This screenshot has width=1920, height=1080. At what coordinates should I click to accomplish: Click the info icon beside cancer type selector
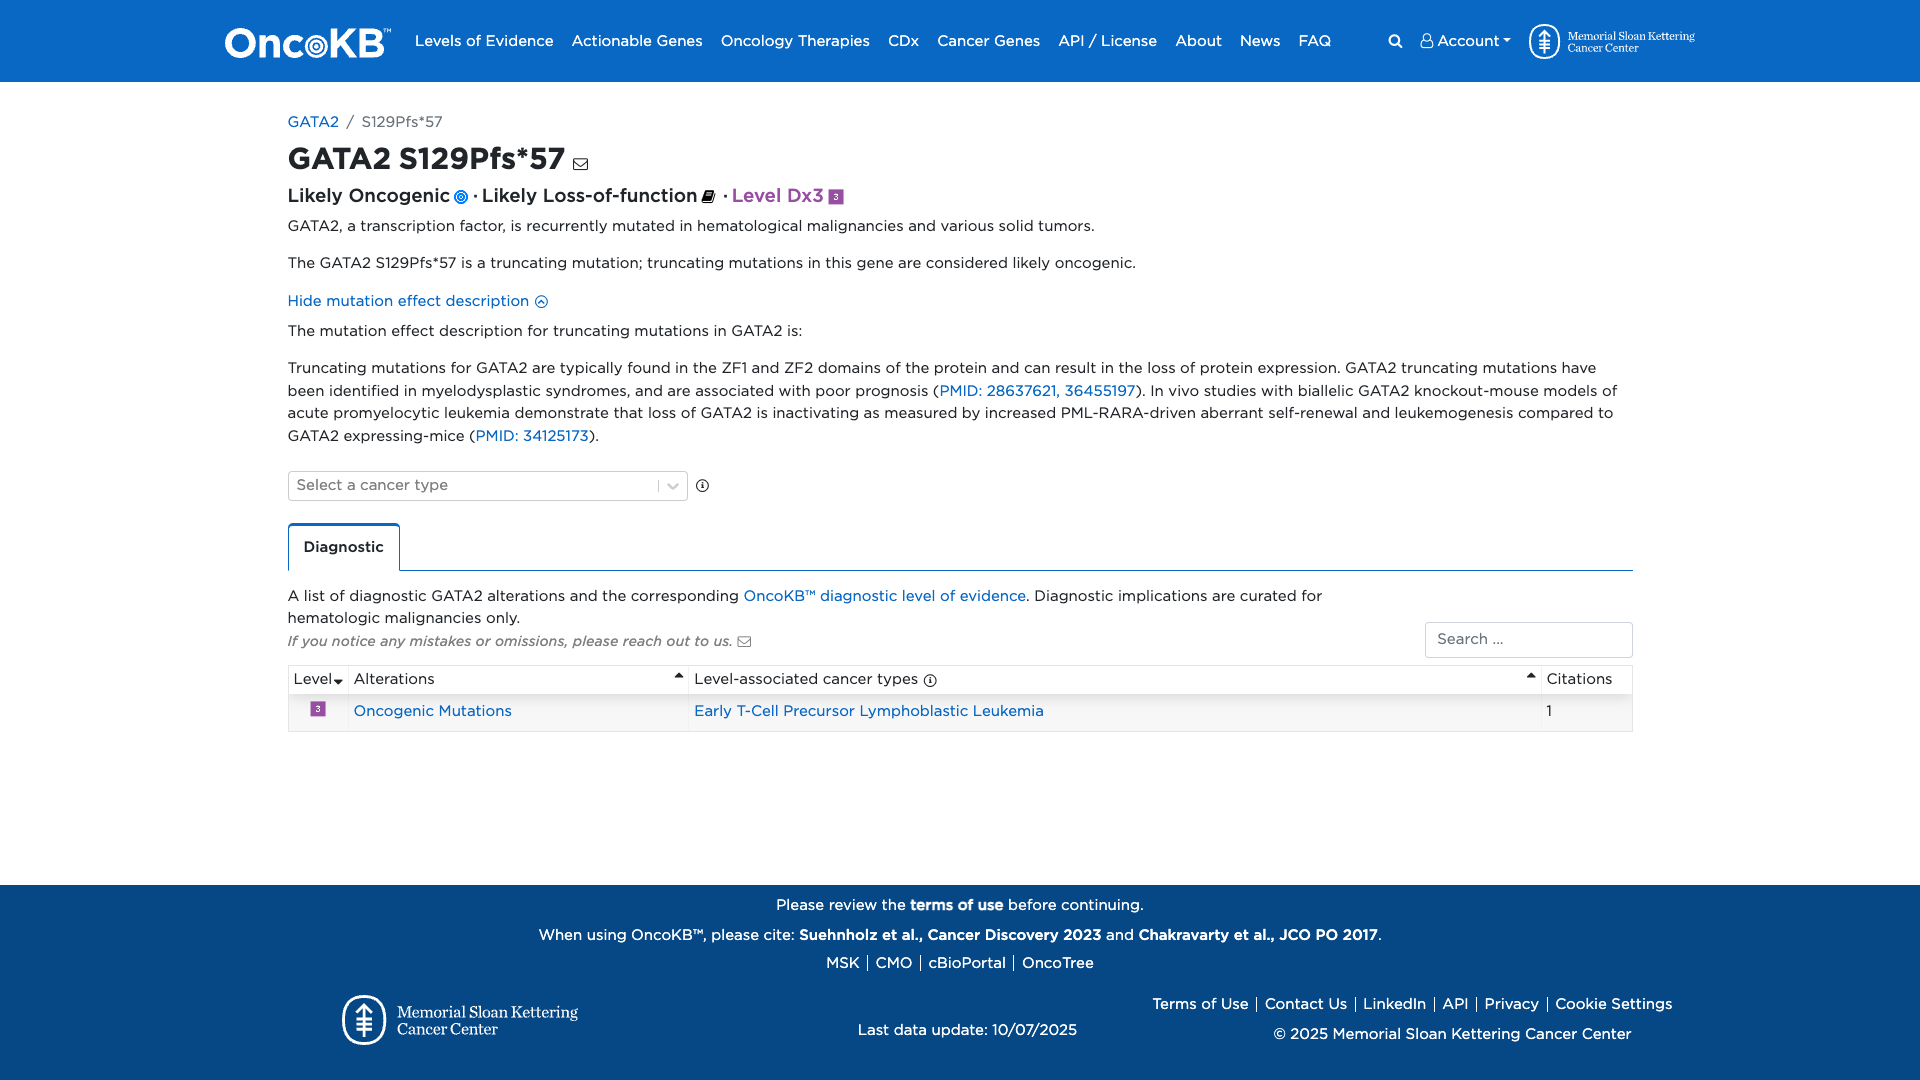point(702,486)
